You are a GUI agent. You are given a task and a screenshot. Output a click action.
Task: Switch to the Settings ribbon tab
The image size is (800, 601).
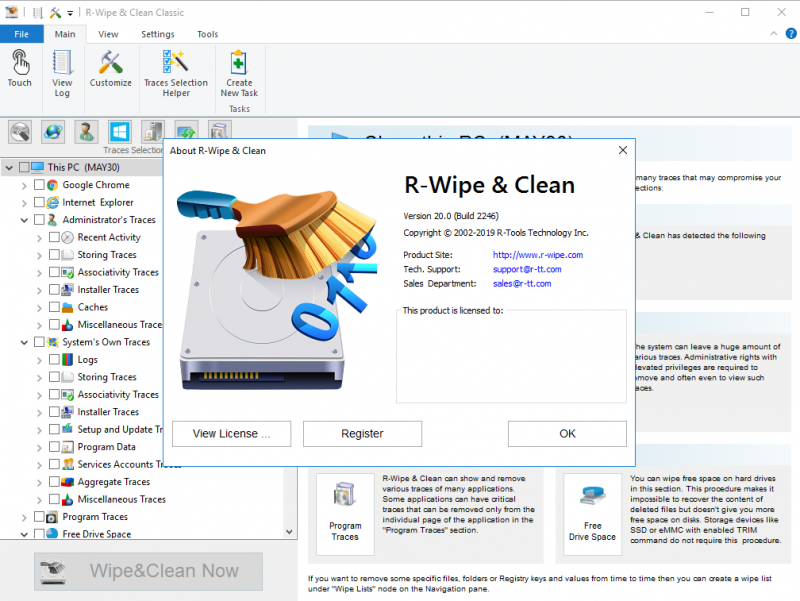[157, 34]
